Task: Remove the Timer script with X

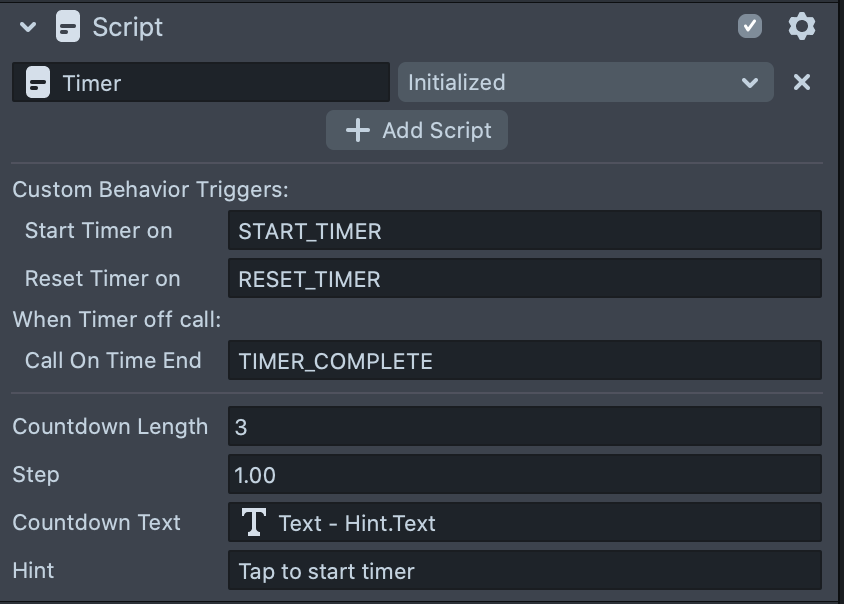Action: [801, 83]
